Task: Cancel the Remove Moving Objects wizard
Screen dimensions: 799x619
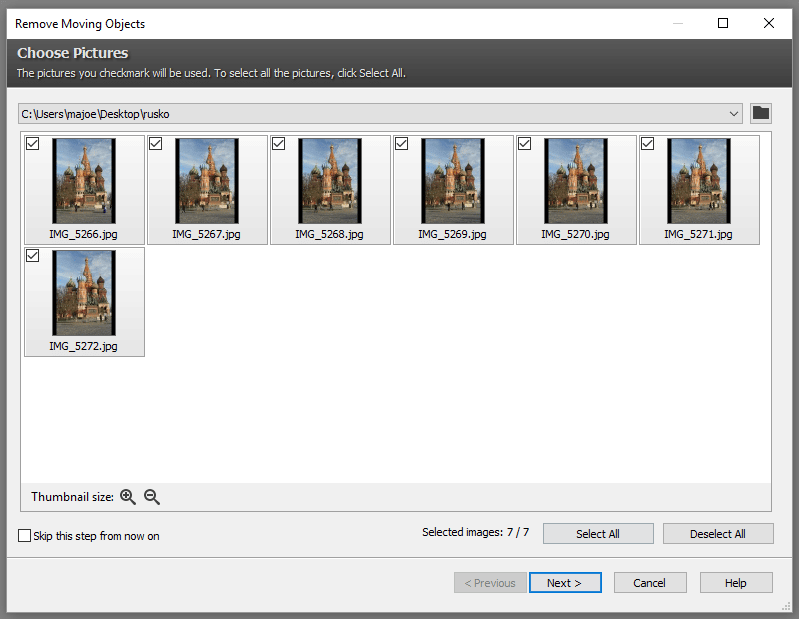Action: (650, 583)
